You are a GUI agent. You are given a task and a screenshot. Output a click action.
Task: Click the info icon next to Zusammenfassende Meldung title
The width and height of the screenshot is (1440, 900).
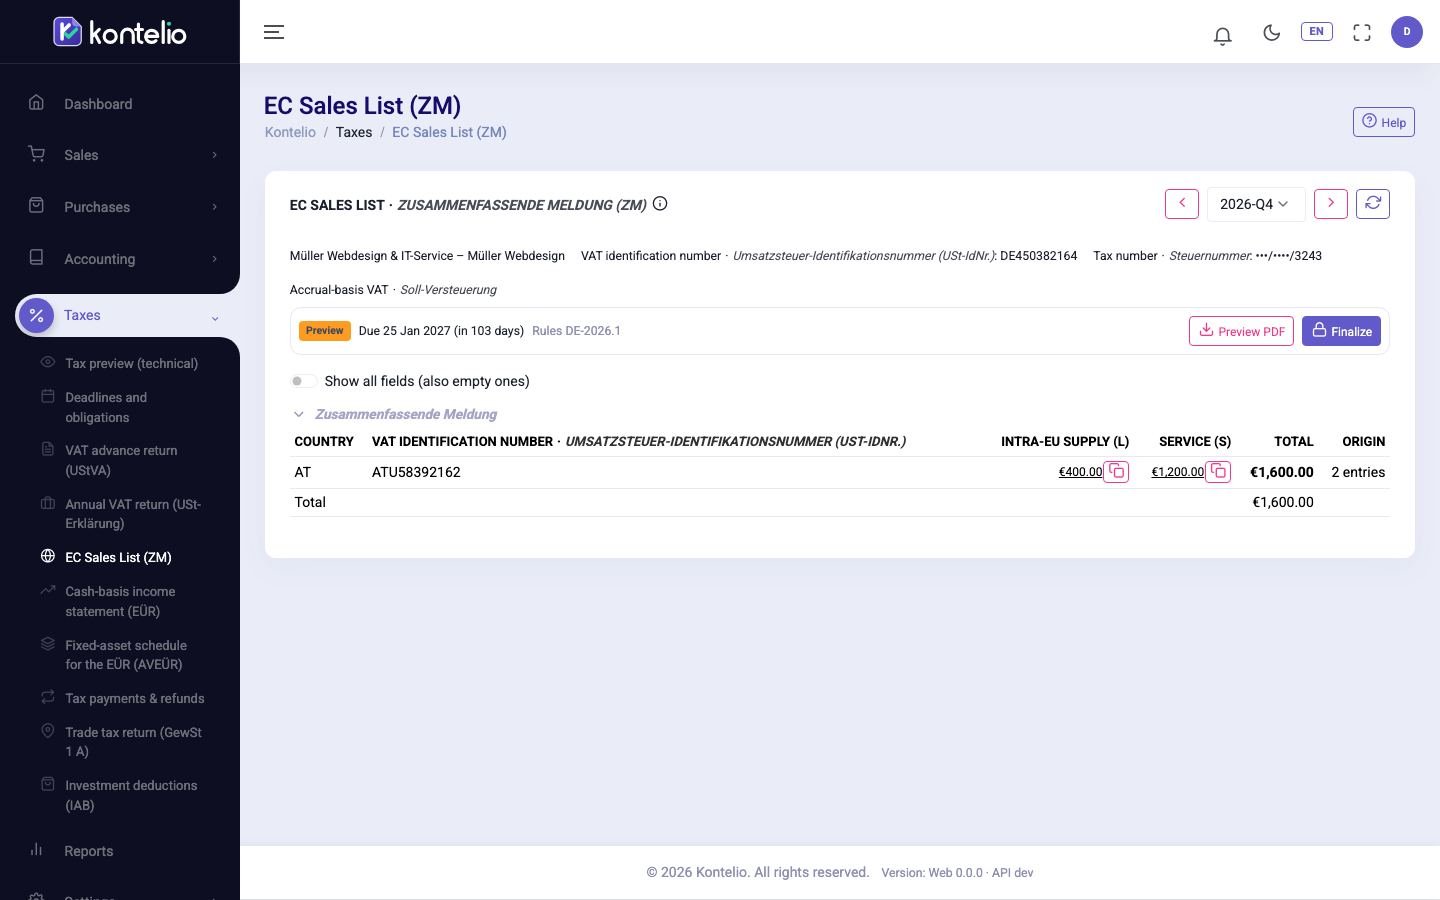pyautogui.click(x=660, y=204)
